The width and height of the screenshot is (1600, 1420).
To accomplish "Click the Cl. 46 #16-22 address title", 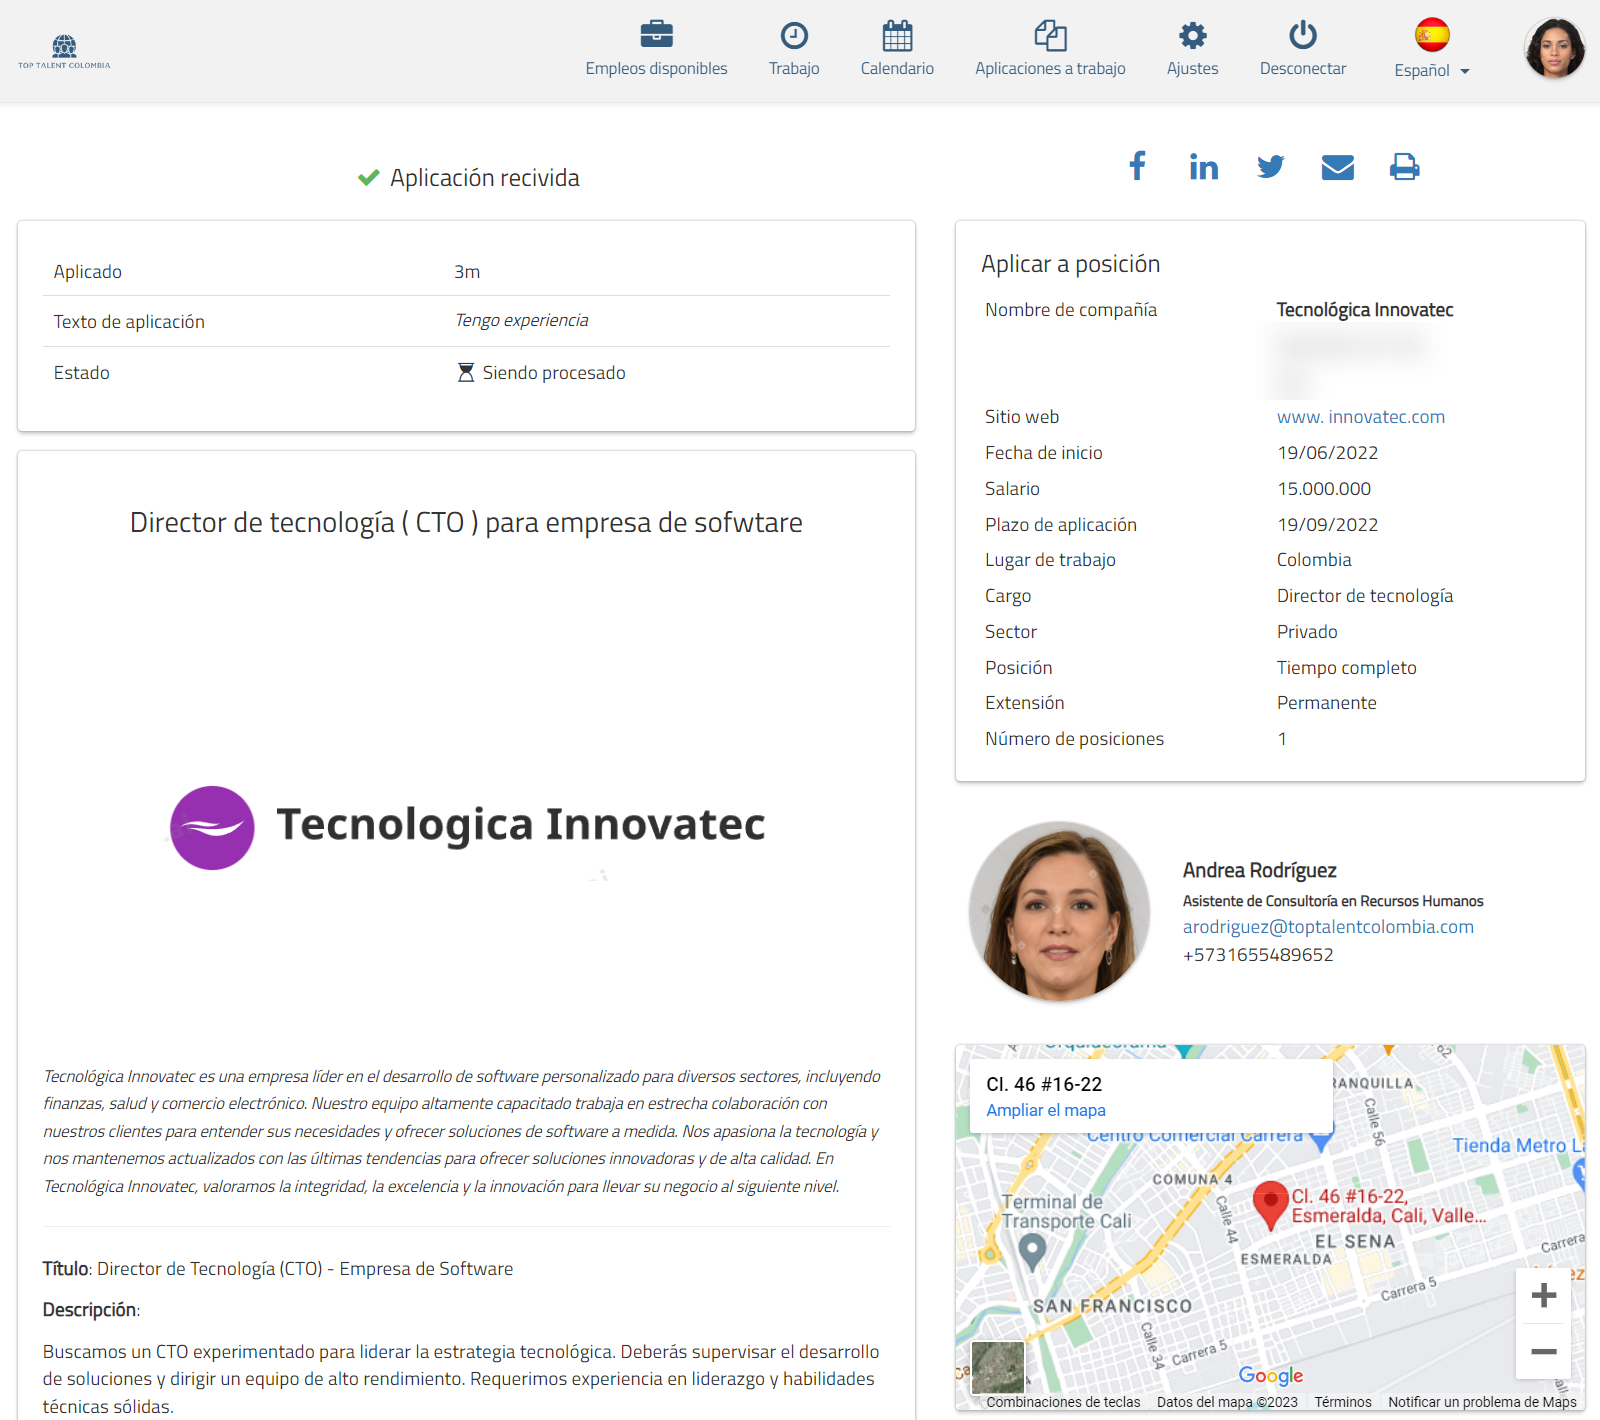I will point(1044,1084).
